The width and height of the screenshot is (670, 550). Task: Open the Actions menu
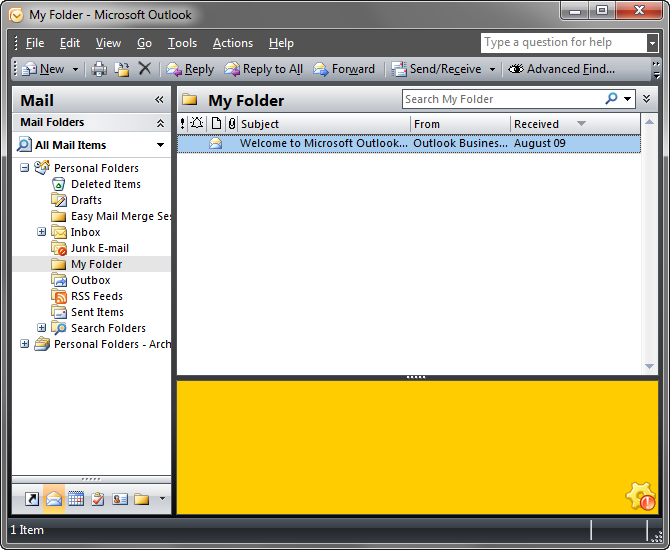pyautogui.click(x=232, y=43)
